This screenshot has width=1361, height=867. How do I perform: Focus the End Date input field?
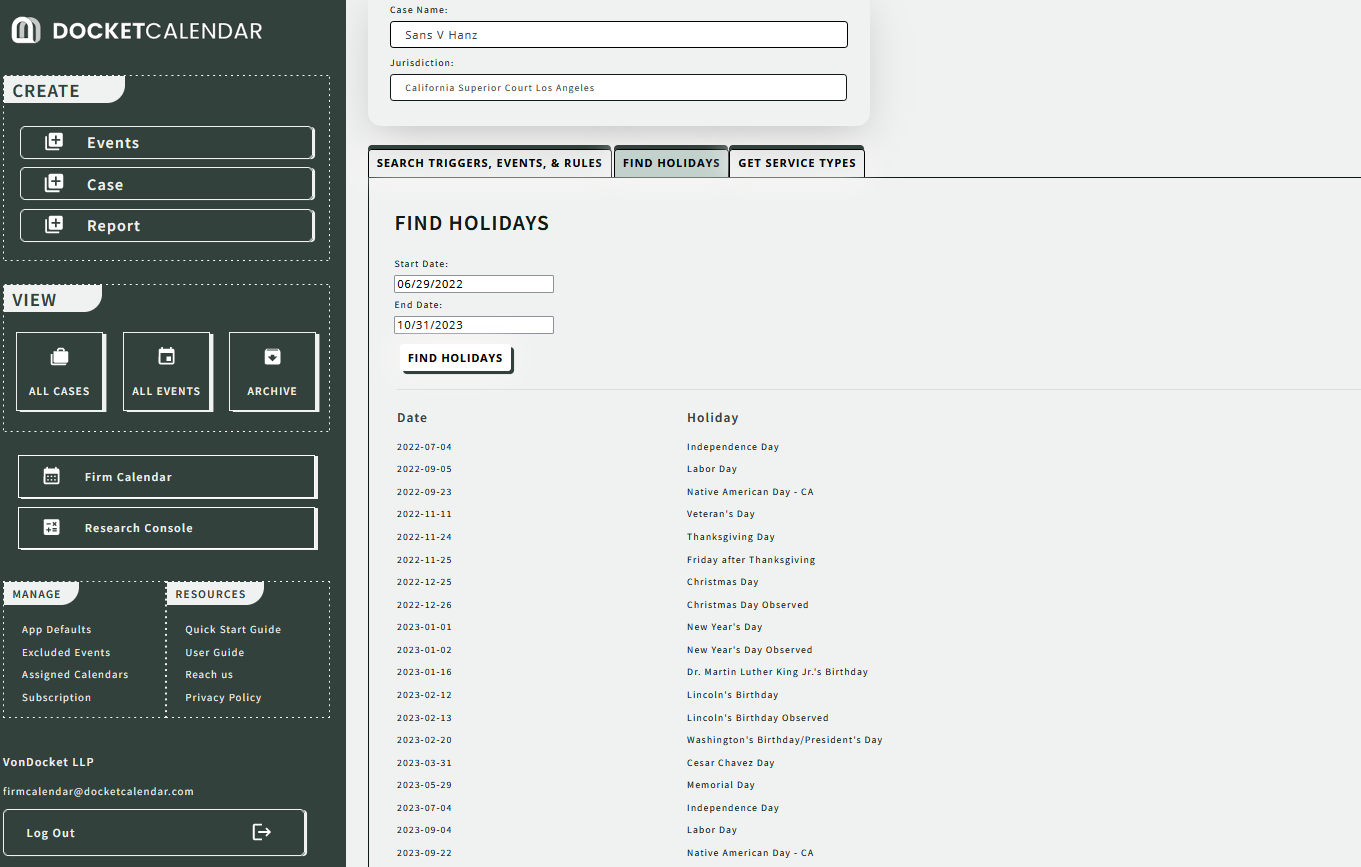(x=474, y=325)
